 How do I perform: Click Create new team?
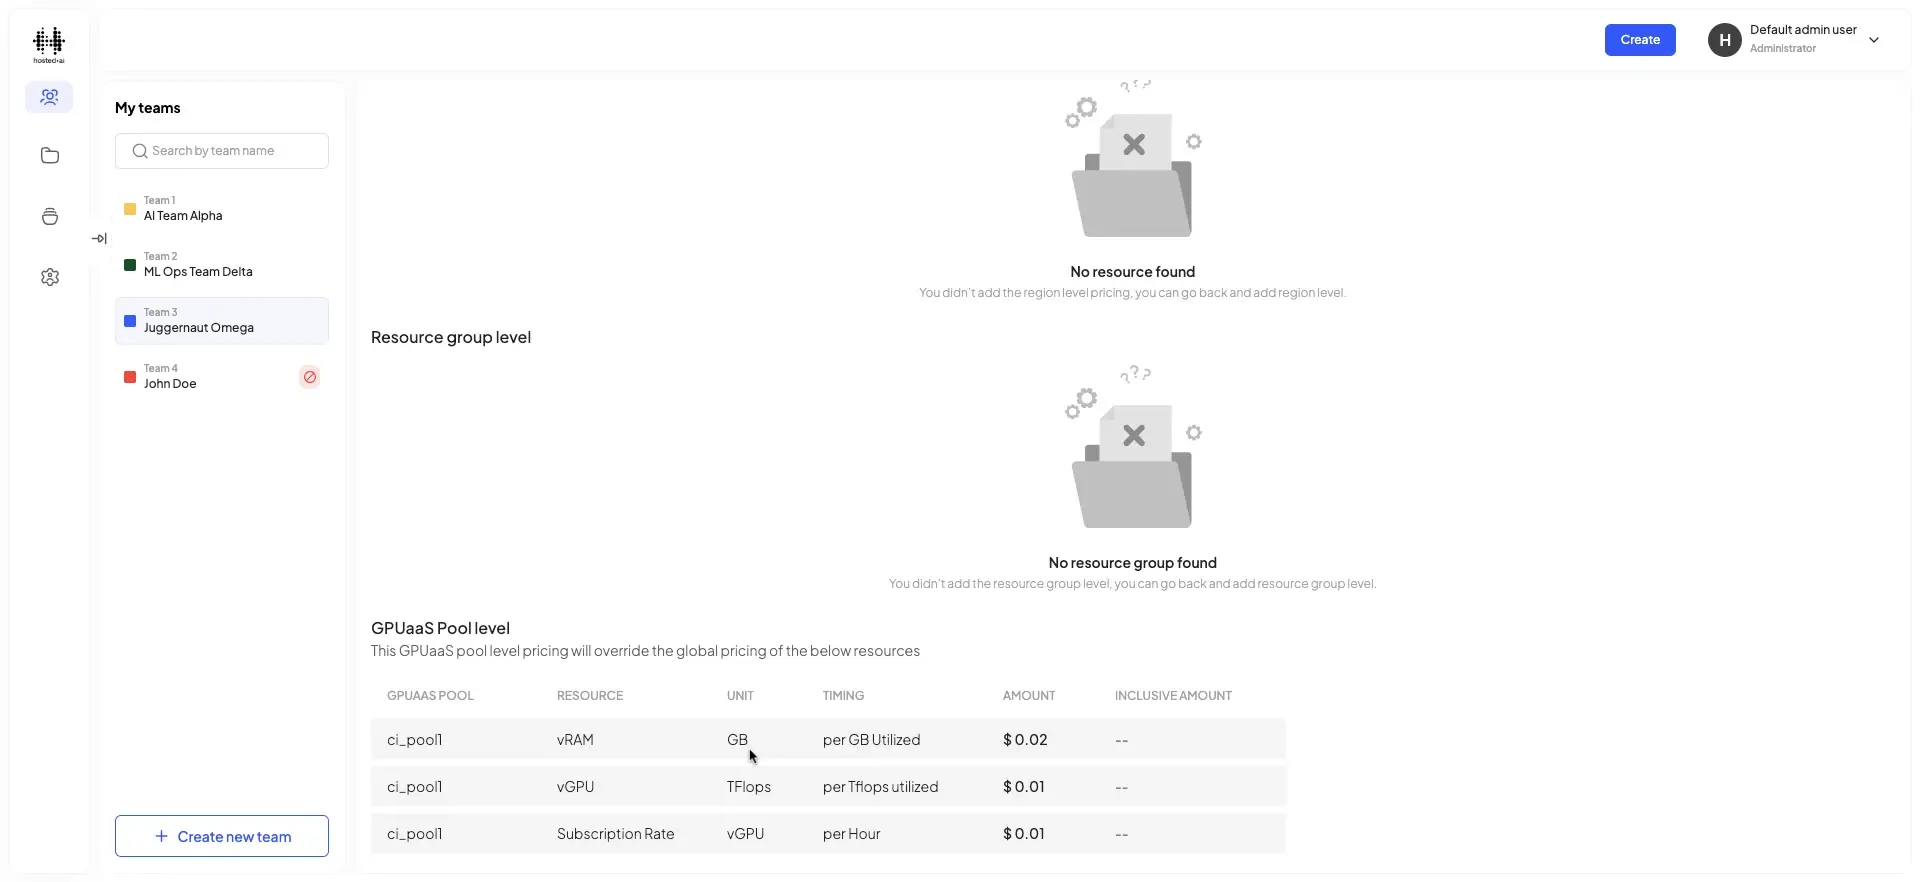click(221, 836)
